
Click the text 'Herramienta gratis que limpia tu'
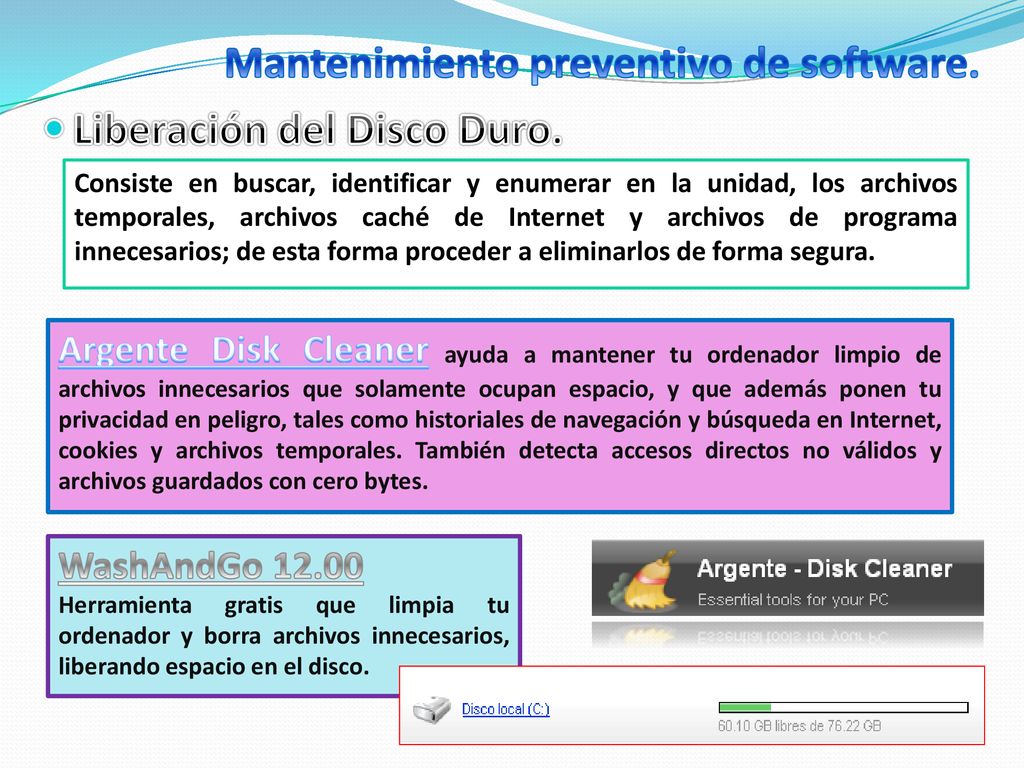(283, 605)
